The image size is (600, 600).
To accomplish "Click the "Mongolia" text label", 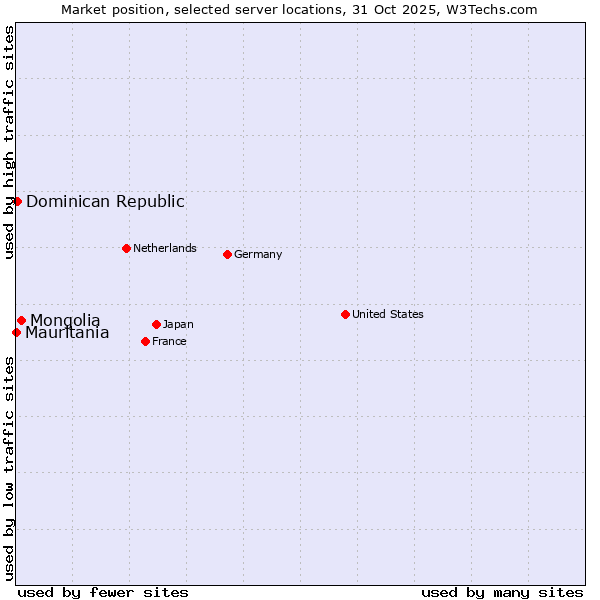I will (65, 320).
